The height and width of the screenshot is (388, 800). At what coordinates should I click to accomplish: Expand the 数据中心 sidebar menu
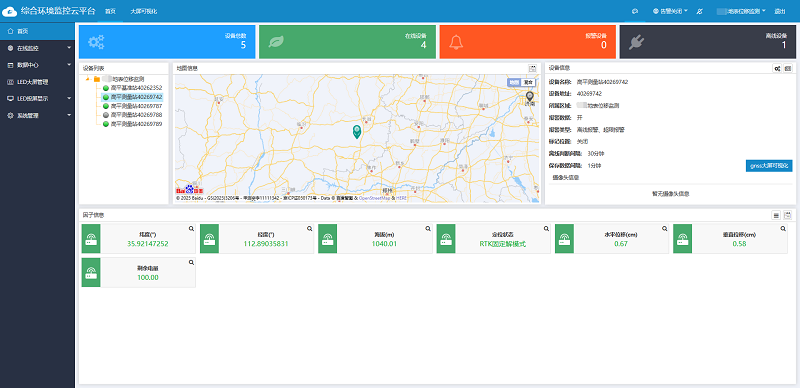tap(37, 65)
